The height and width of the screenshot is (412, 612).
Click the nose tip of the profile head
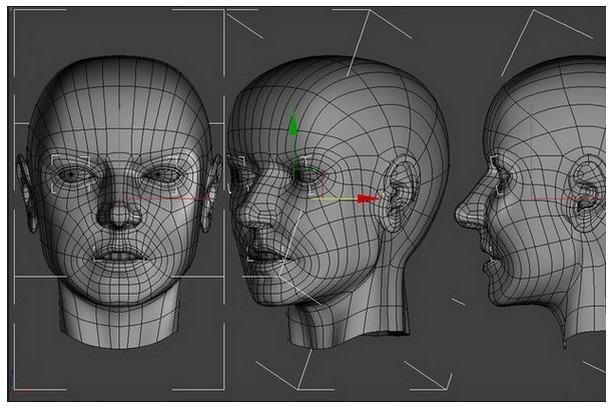coord(459,213)
